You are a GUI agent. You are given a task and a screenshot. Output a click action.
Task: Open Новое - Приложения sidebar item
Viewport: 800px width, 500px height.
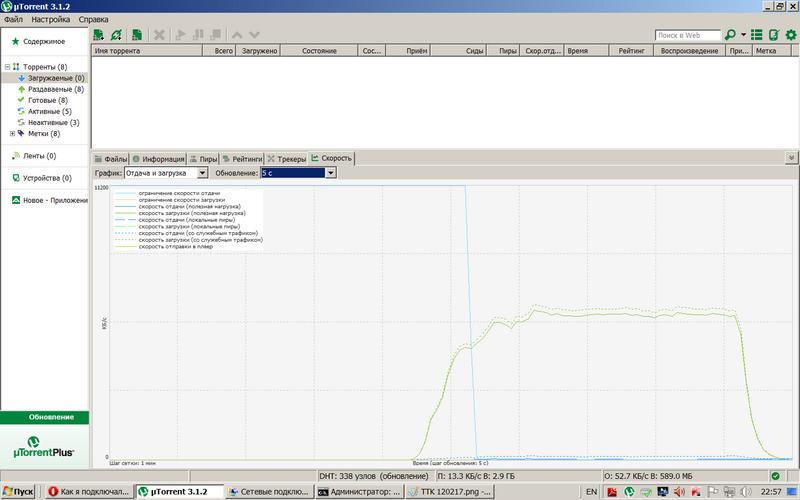pyautogui.click(x=55, y=201)
